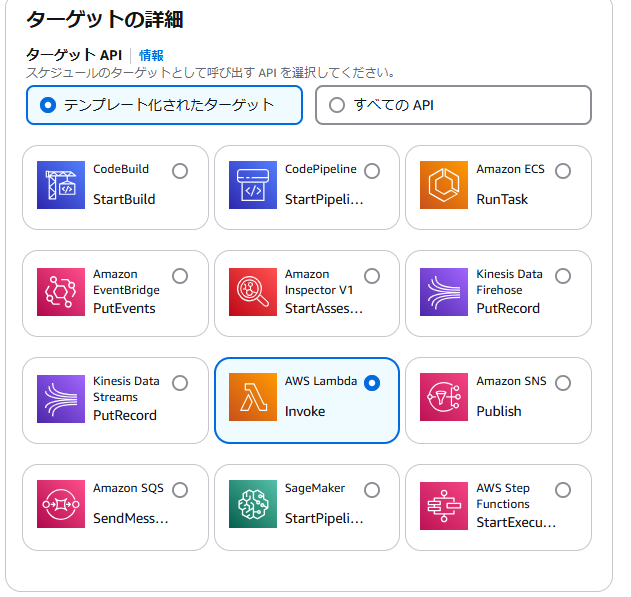Pick the Amazon ECS RunTask radio button
This screenshot has height=597, width=631.
(x=563, y=171)
